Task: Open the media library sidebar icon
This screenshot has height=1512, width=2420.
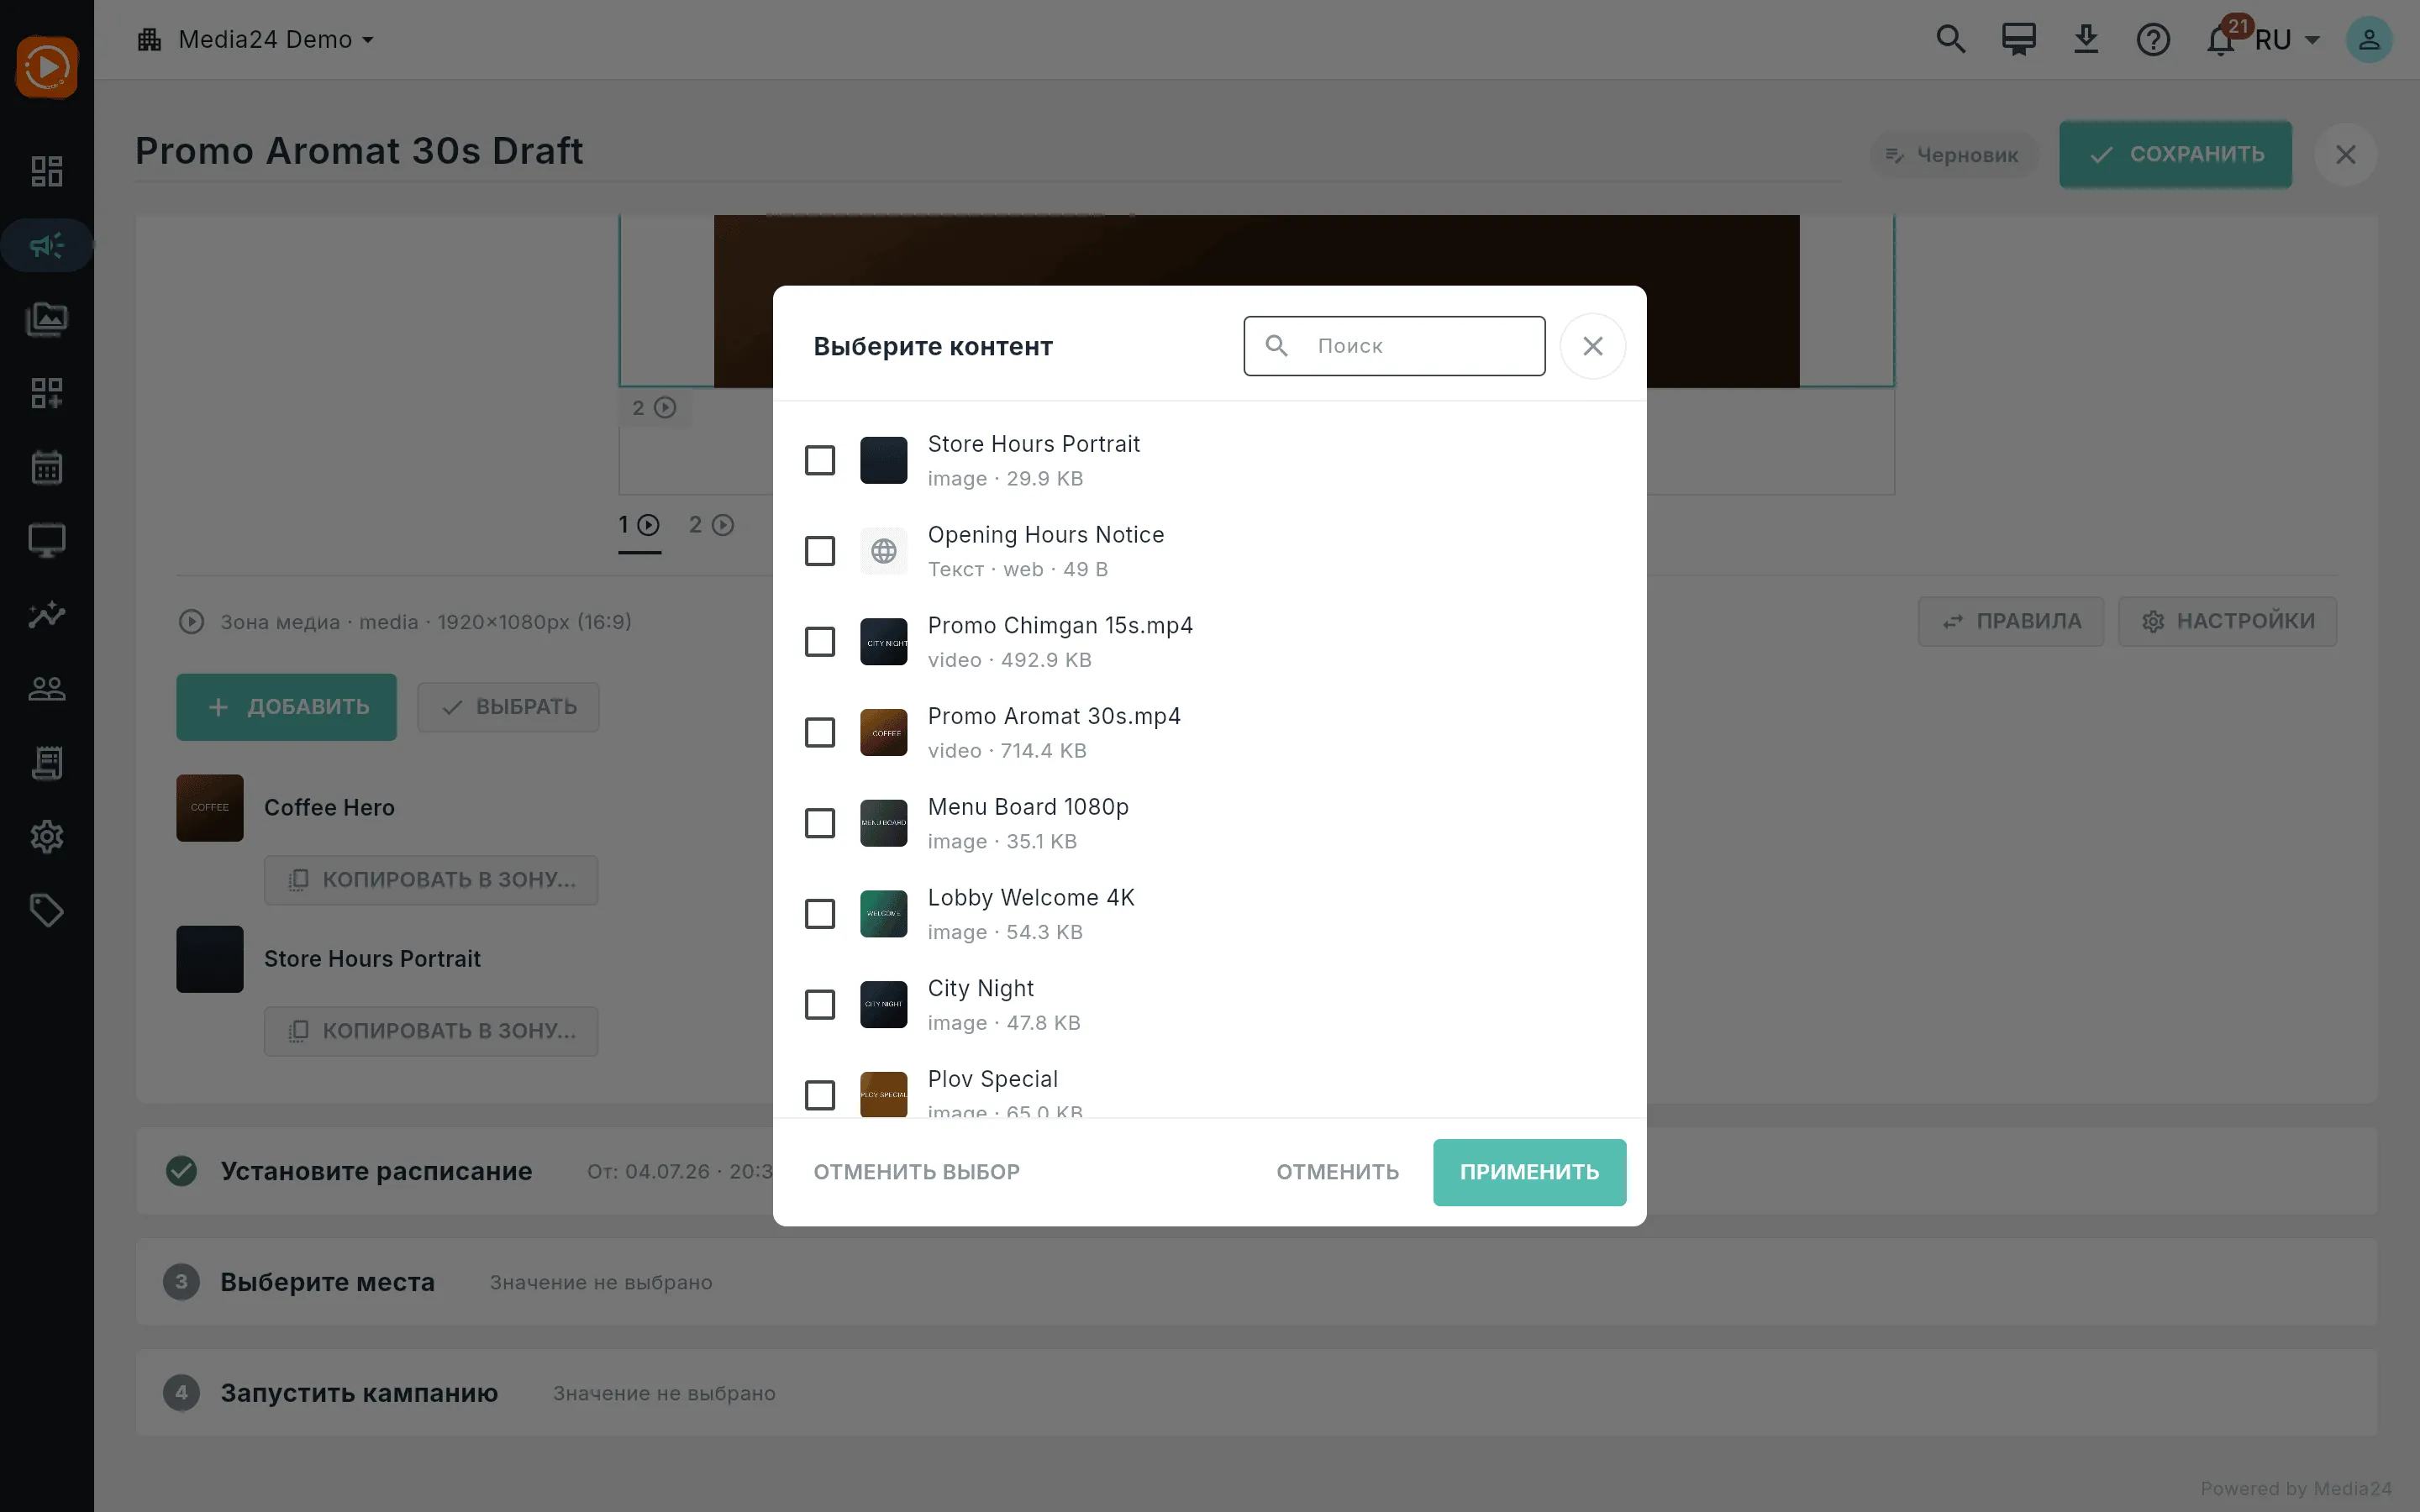Action: pyautogui.click(x=46, y=319)
